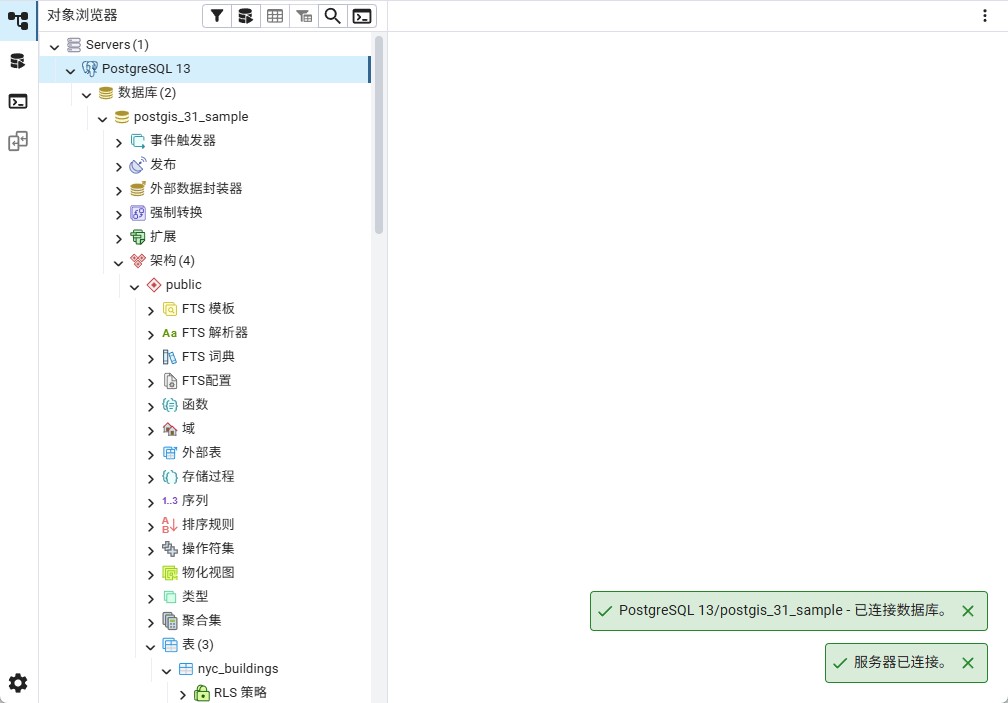Select the 表 (3) tree row
The image size is (1008, 703).
point(204,645)
